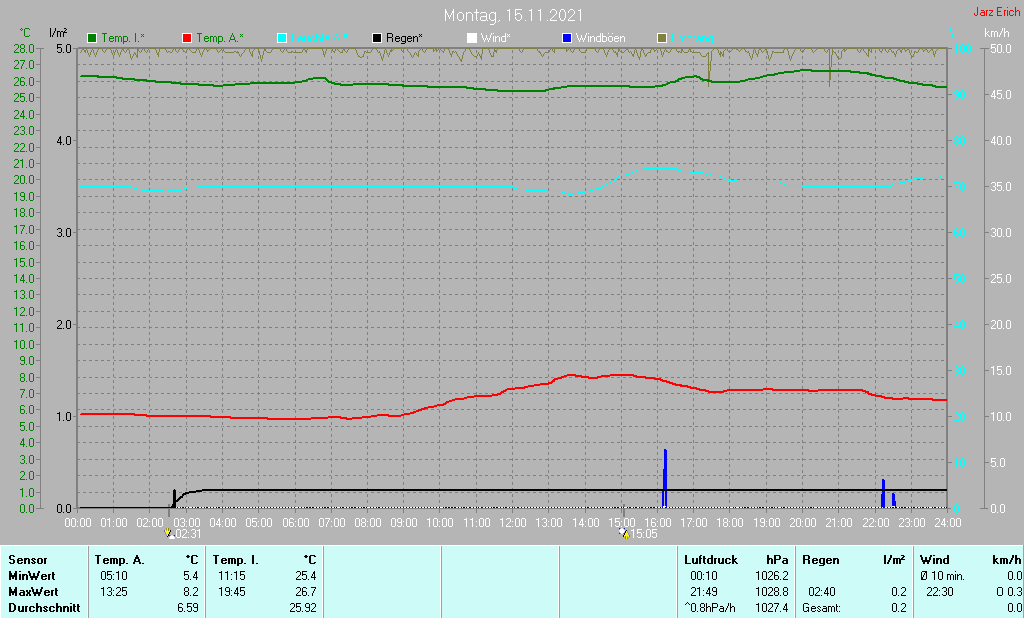The height and width of the screenshot is (618, 1024).
Task: Click the 5.4 minimum outdoor temperature value
Action: pos(190,576)
